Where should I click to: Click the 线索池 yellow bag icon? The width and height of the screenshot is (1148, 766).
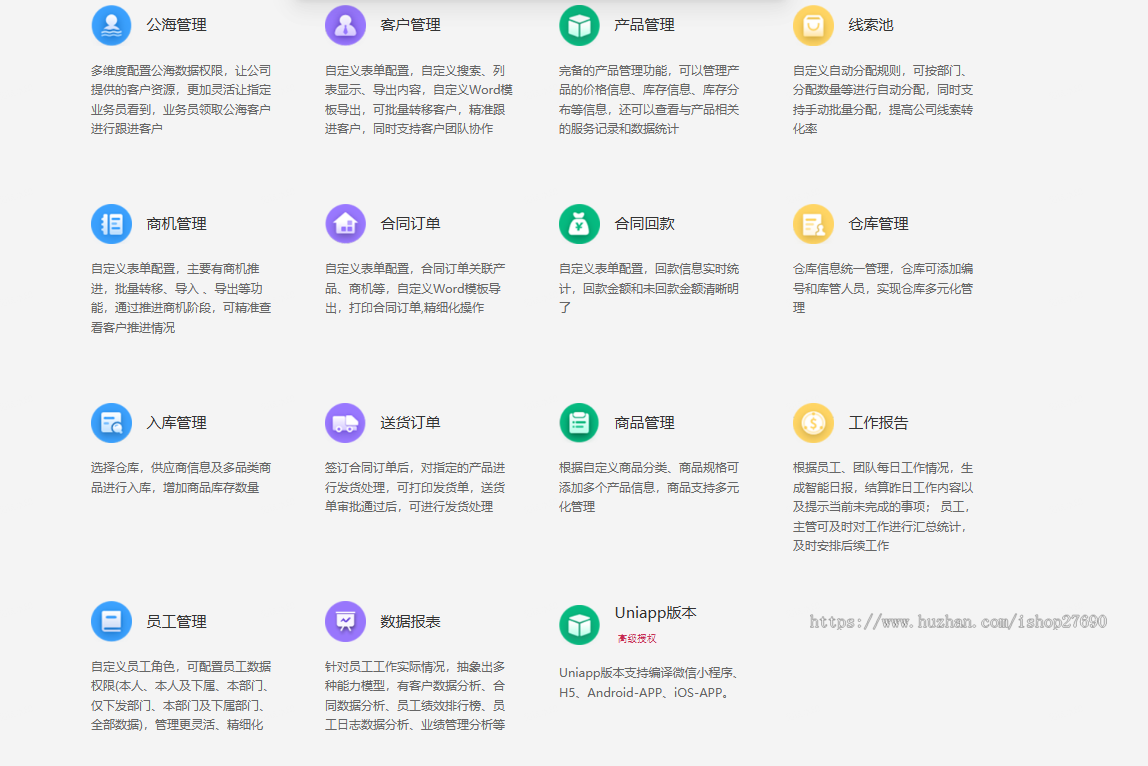pos(813,25)
